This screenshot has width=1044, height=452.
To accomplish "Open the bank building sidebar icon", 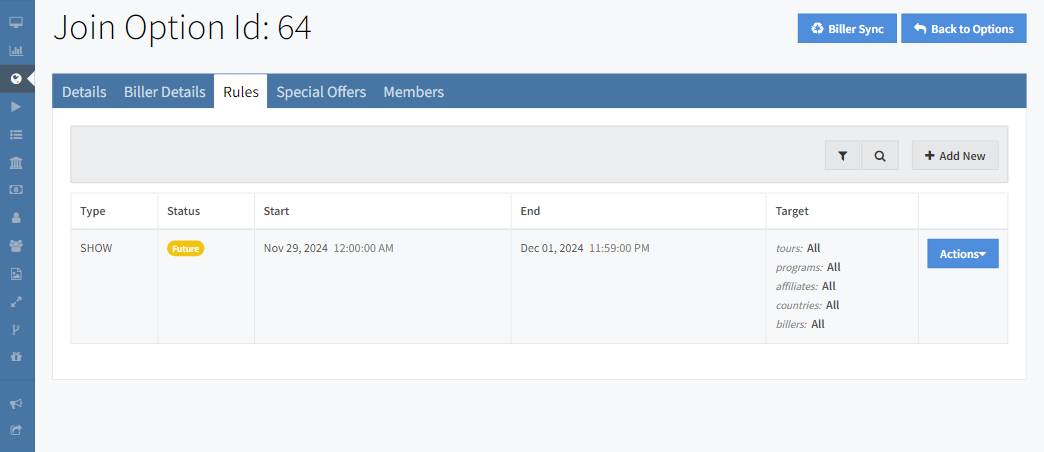I will tap(16, 162).
